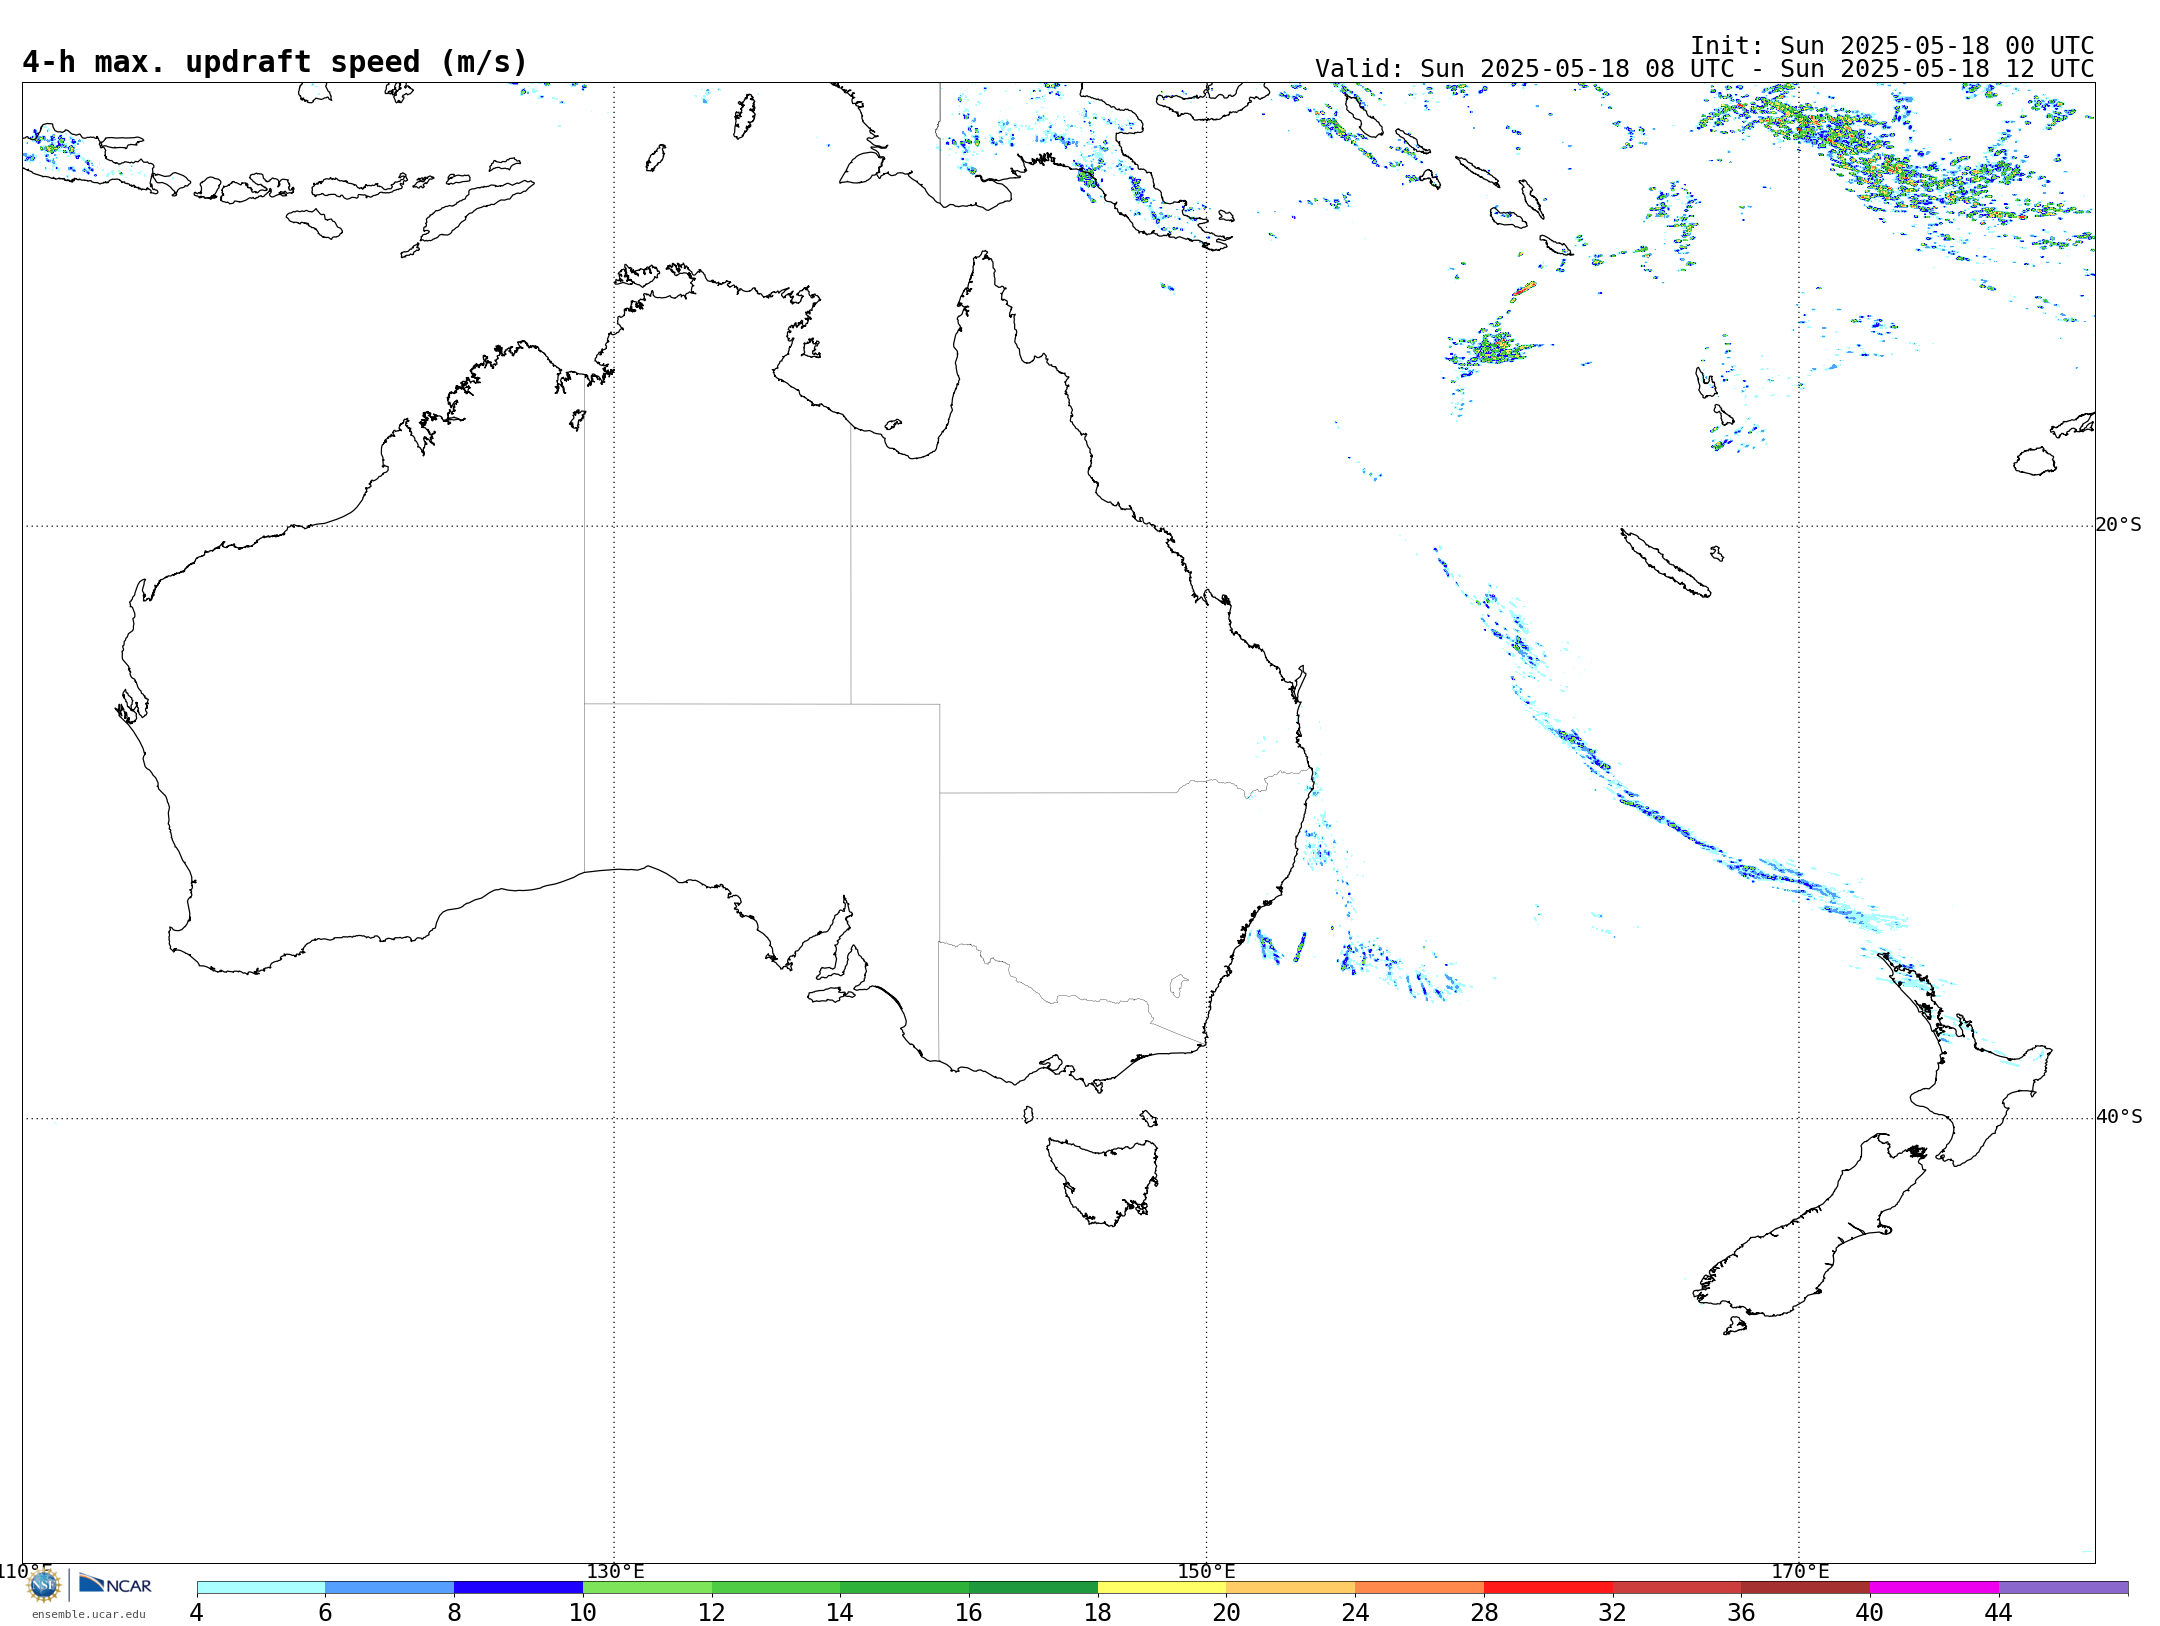Click the dark blue 8-10 colorbar segment

click(x=518, y=1588)
